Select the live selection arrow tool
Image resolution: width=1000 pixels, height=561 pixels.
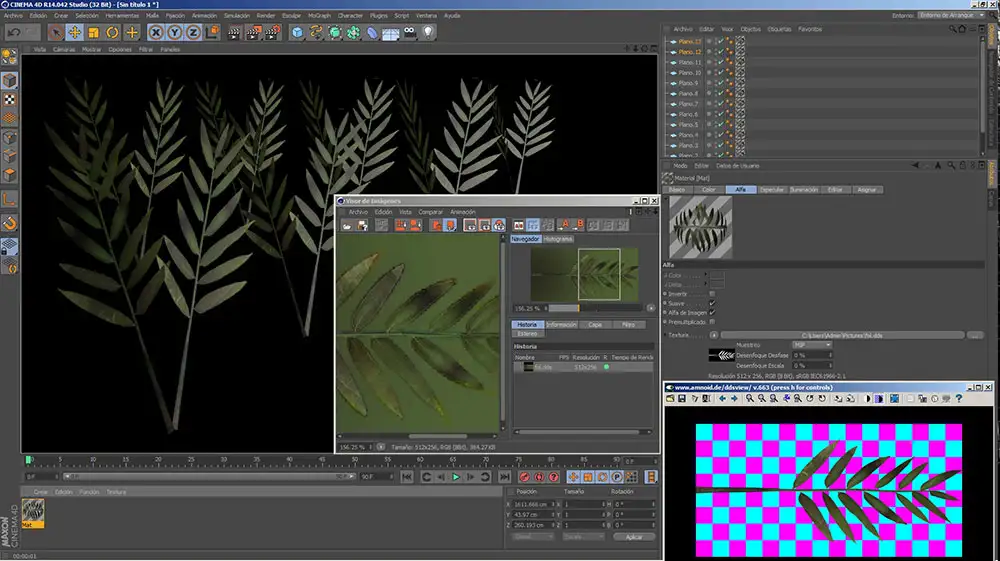click(x=55, y=32)
